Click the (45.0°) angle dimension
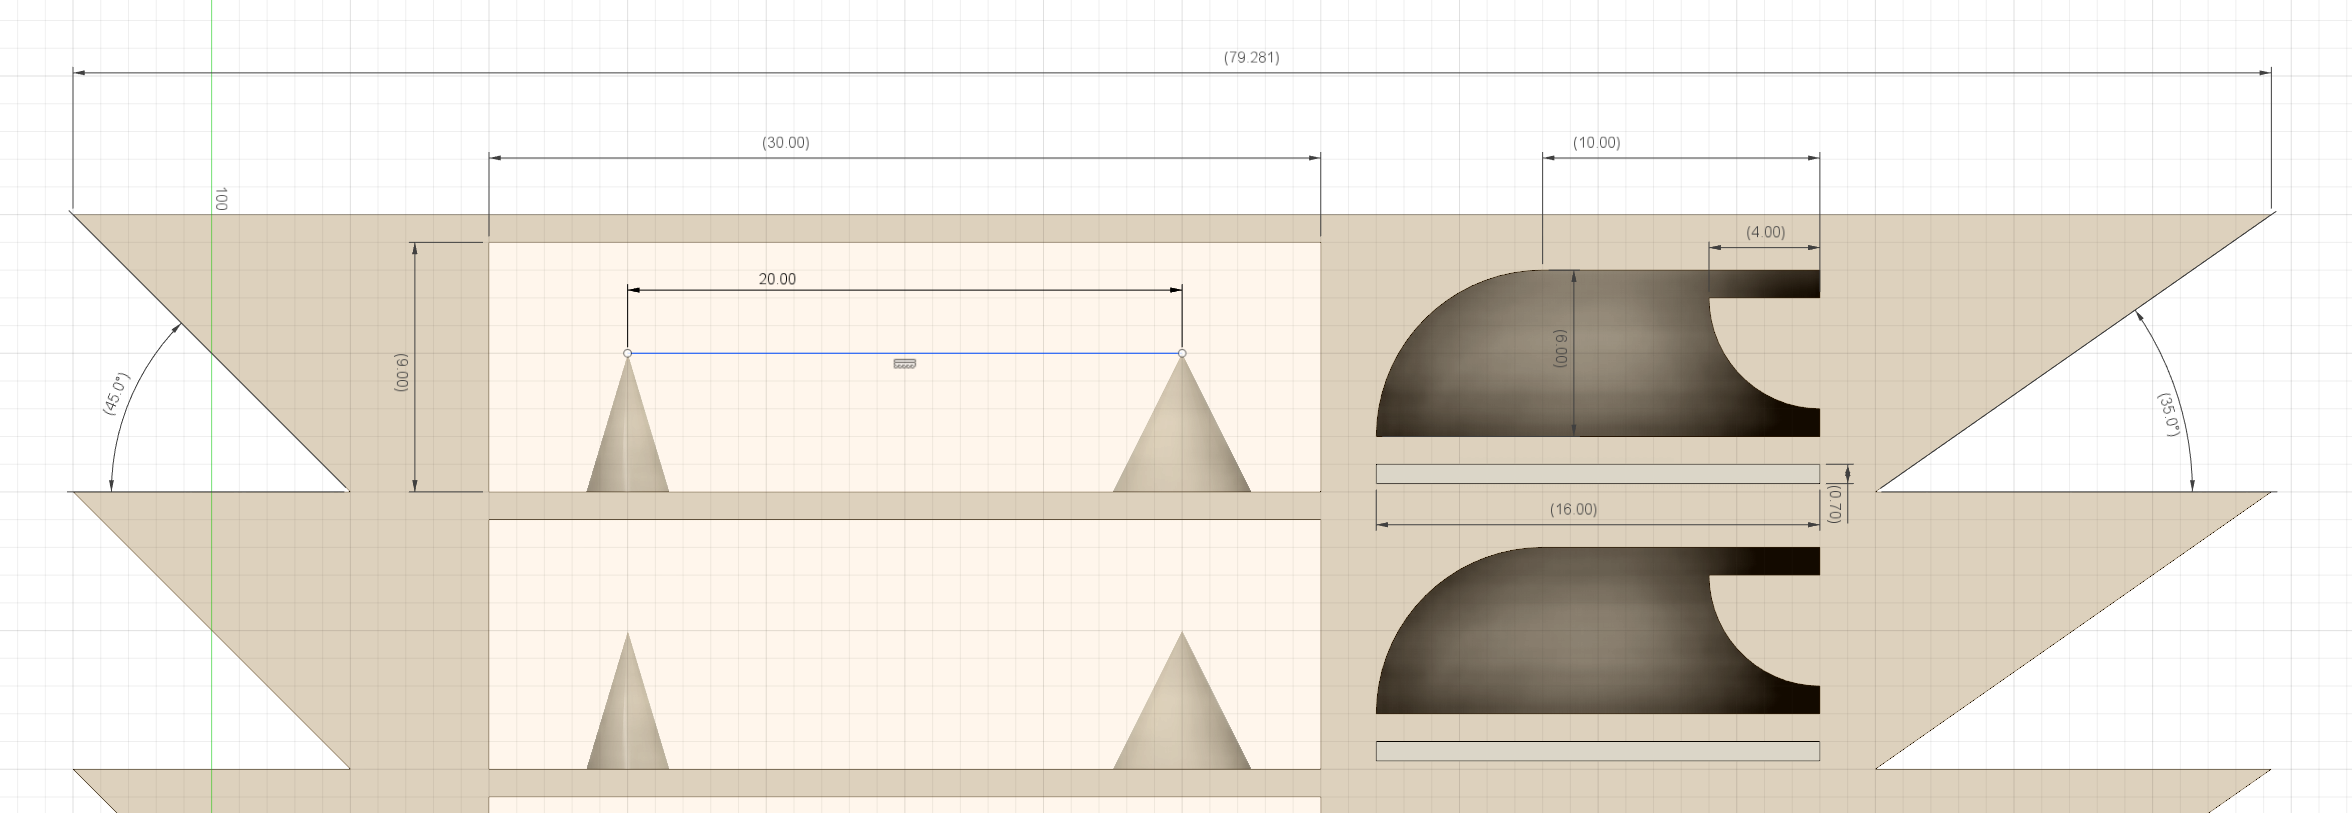The image size is (2352, 813). click(116, 394)
